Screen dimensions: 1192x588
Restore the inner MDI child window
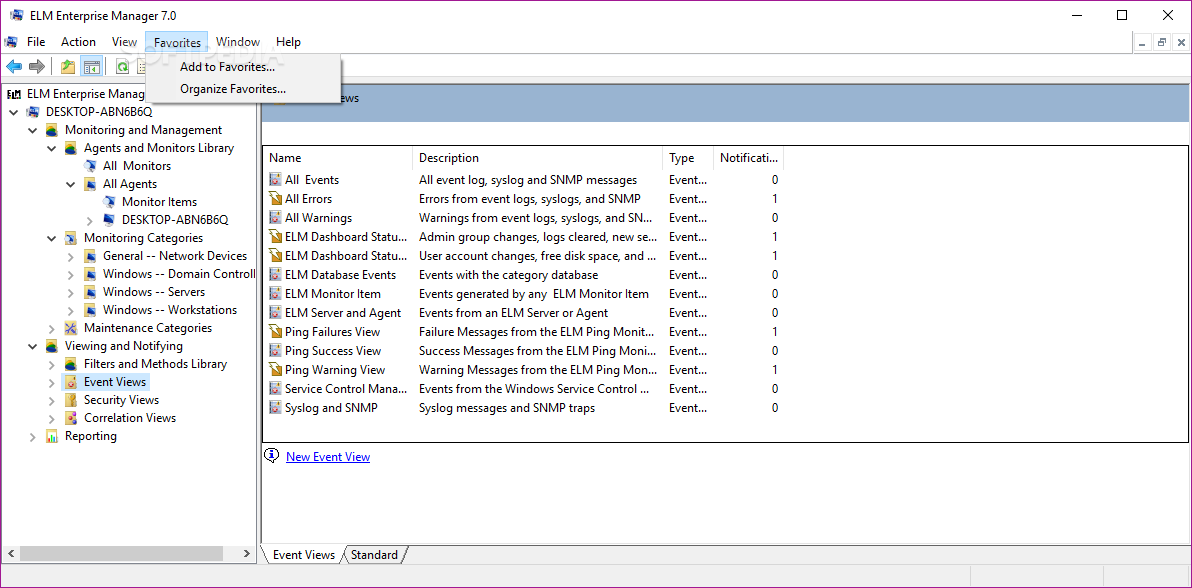click(x=1161, y=43)
